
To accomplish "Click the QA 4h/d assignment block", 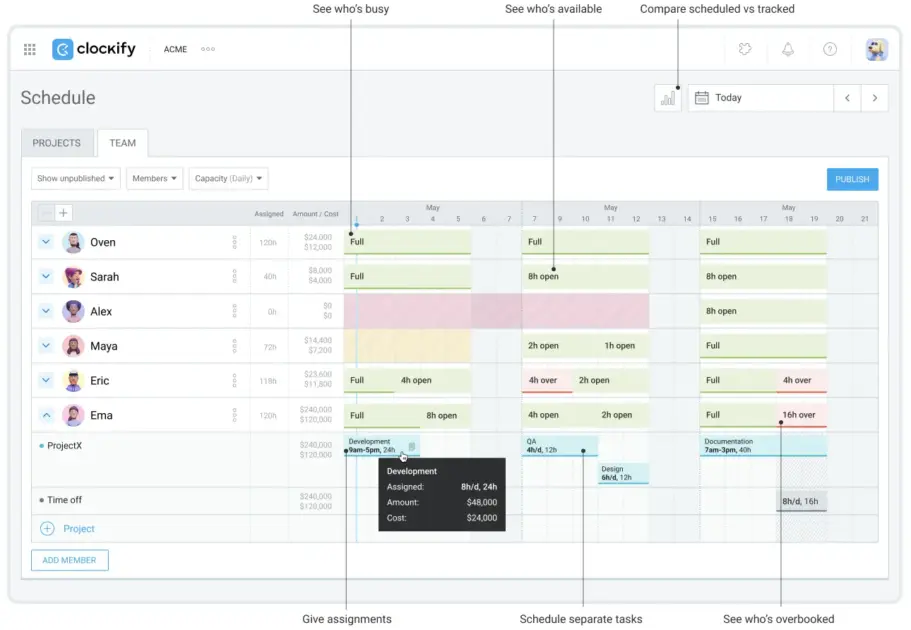I will coord(559,446).
